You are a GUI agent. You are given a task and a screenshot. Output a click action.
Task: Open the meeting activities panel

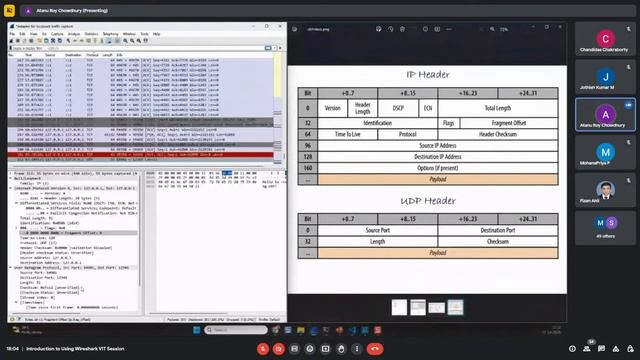pyautogui.click(x=616, y=349)
